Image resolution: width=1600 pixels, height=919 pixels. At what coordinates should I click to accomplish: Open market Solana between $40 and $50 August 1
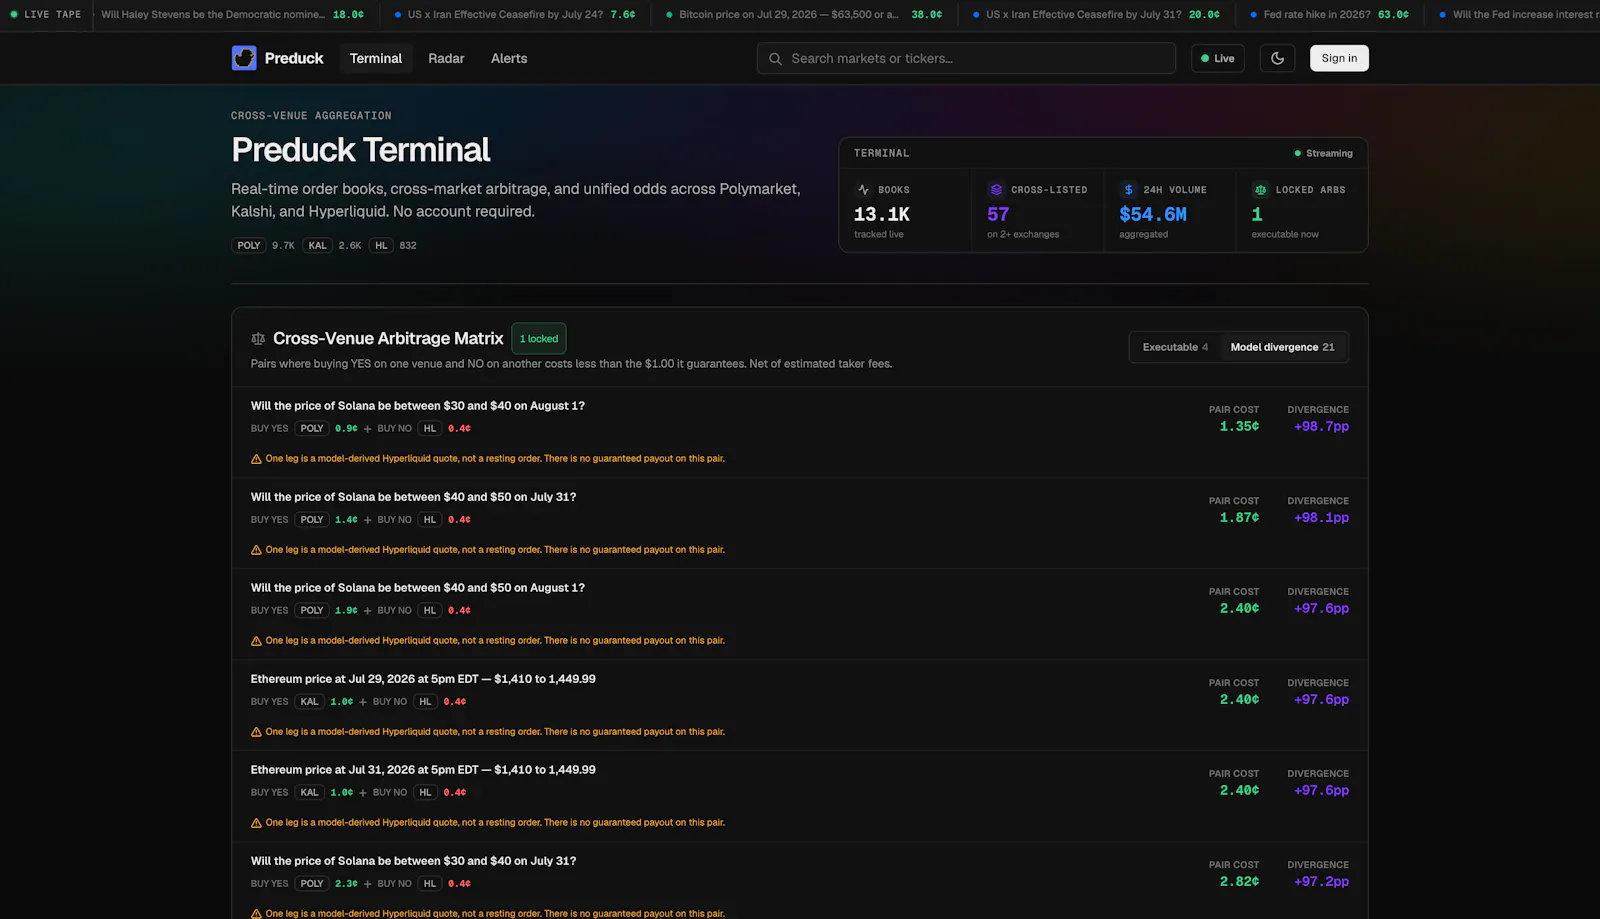coord(418,588)
